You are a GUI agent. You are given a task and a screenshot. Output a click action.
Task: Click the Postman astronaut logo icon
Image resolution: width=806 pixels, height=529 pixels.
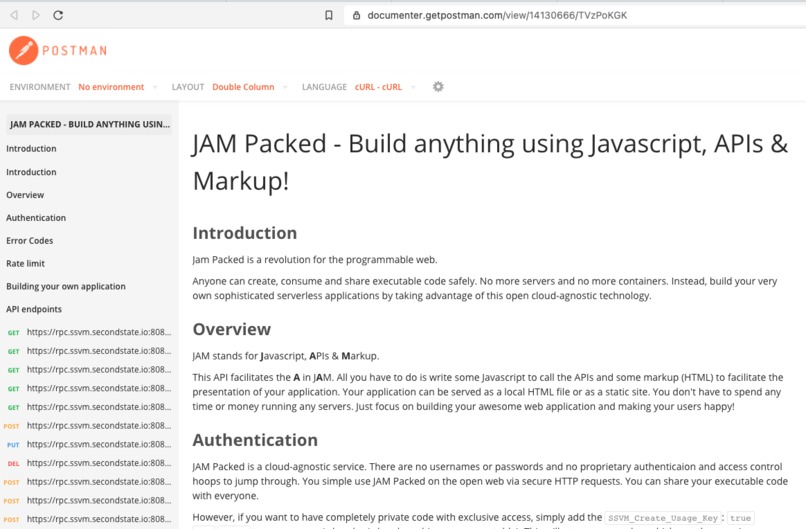[24, 50]
